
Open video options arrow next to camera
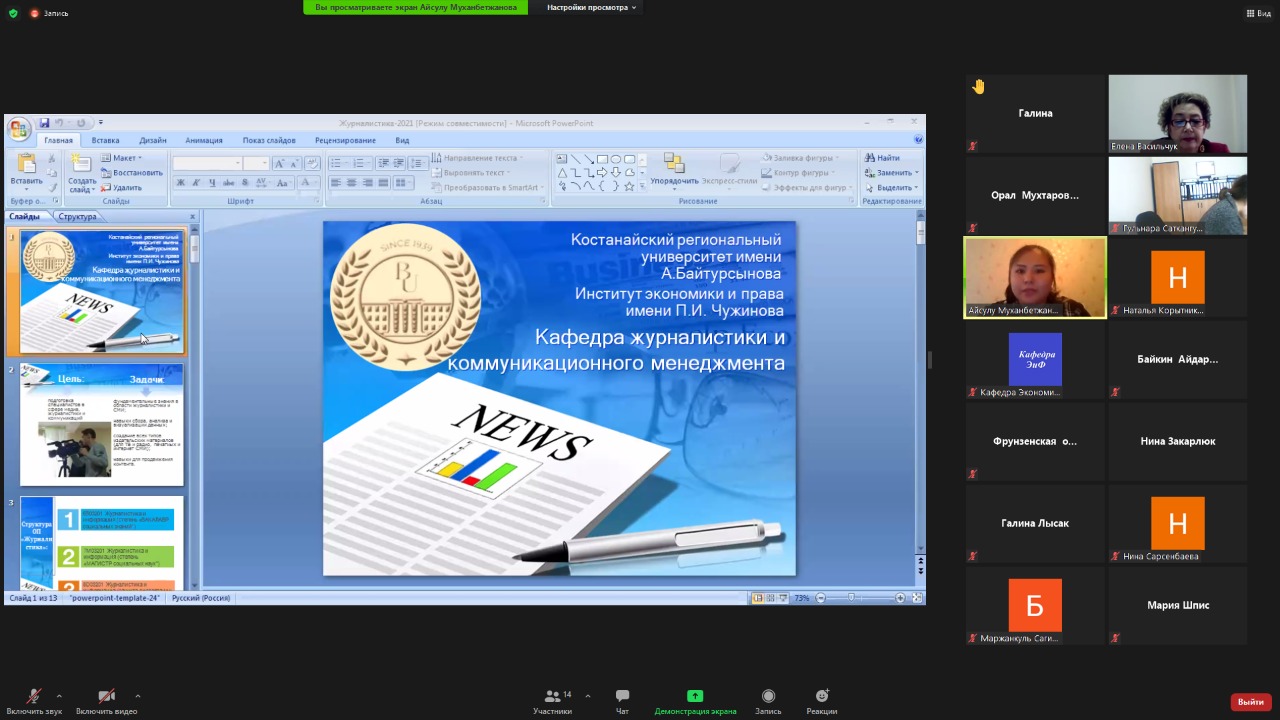click(137, 696)
